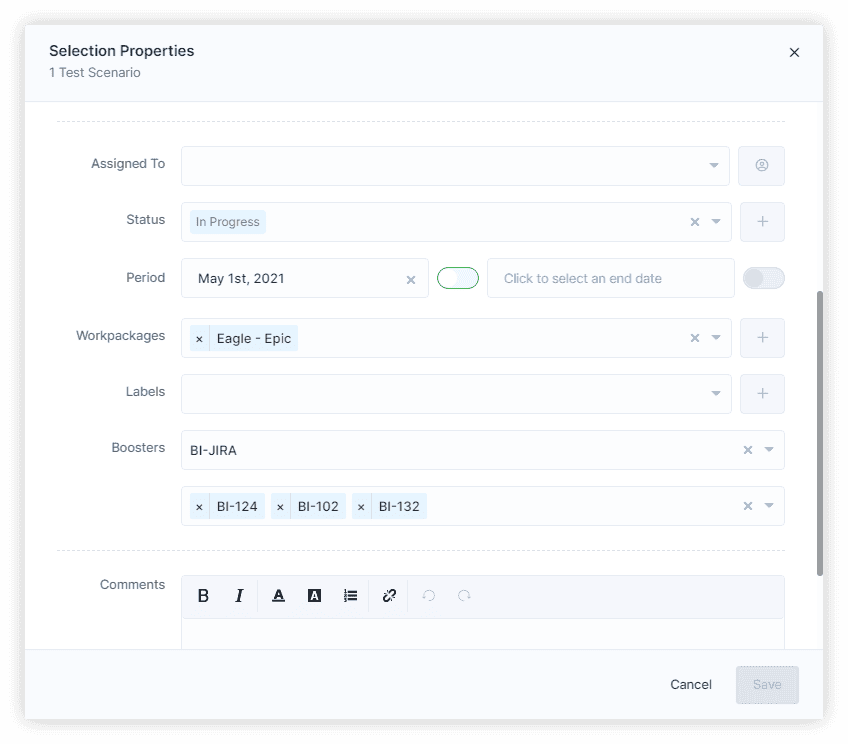This screenshot has width=848, height=744.
Task: Add a new label with plus button
Action: 763,394
